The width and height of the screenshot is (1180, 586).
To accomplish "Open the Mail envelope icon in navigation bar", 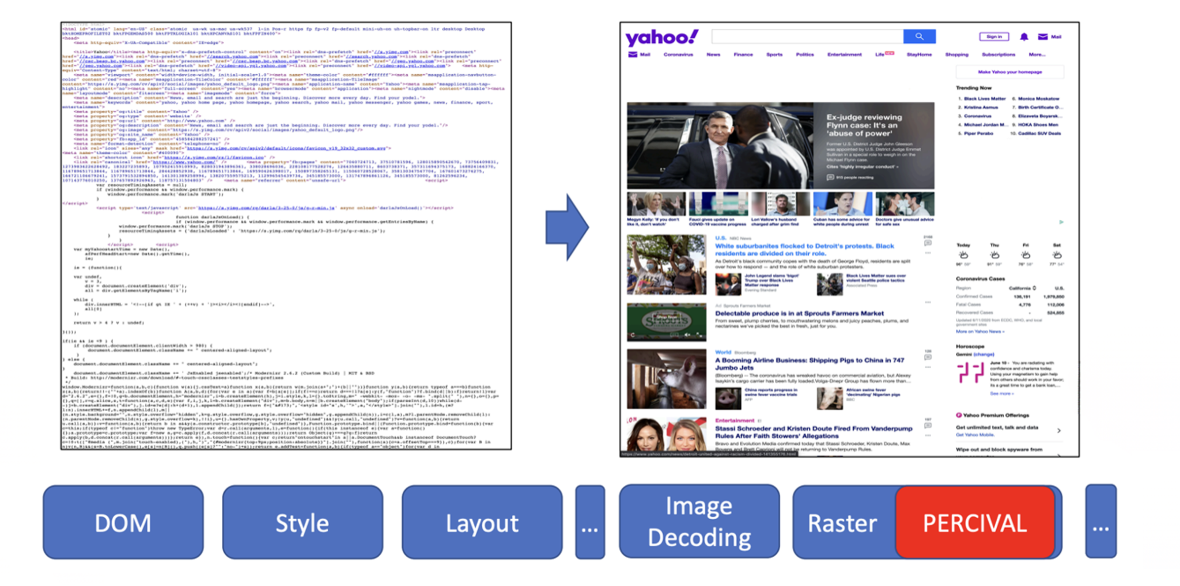I will (632, 55).
